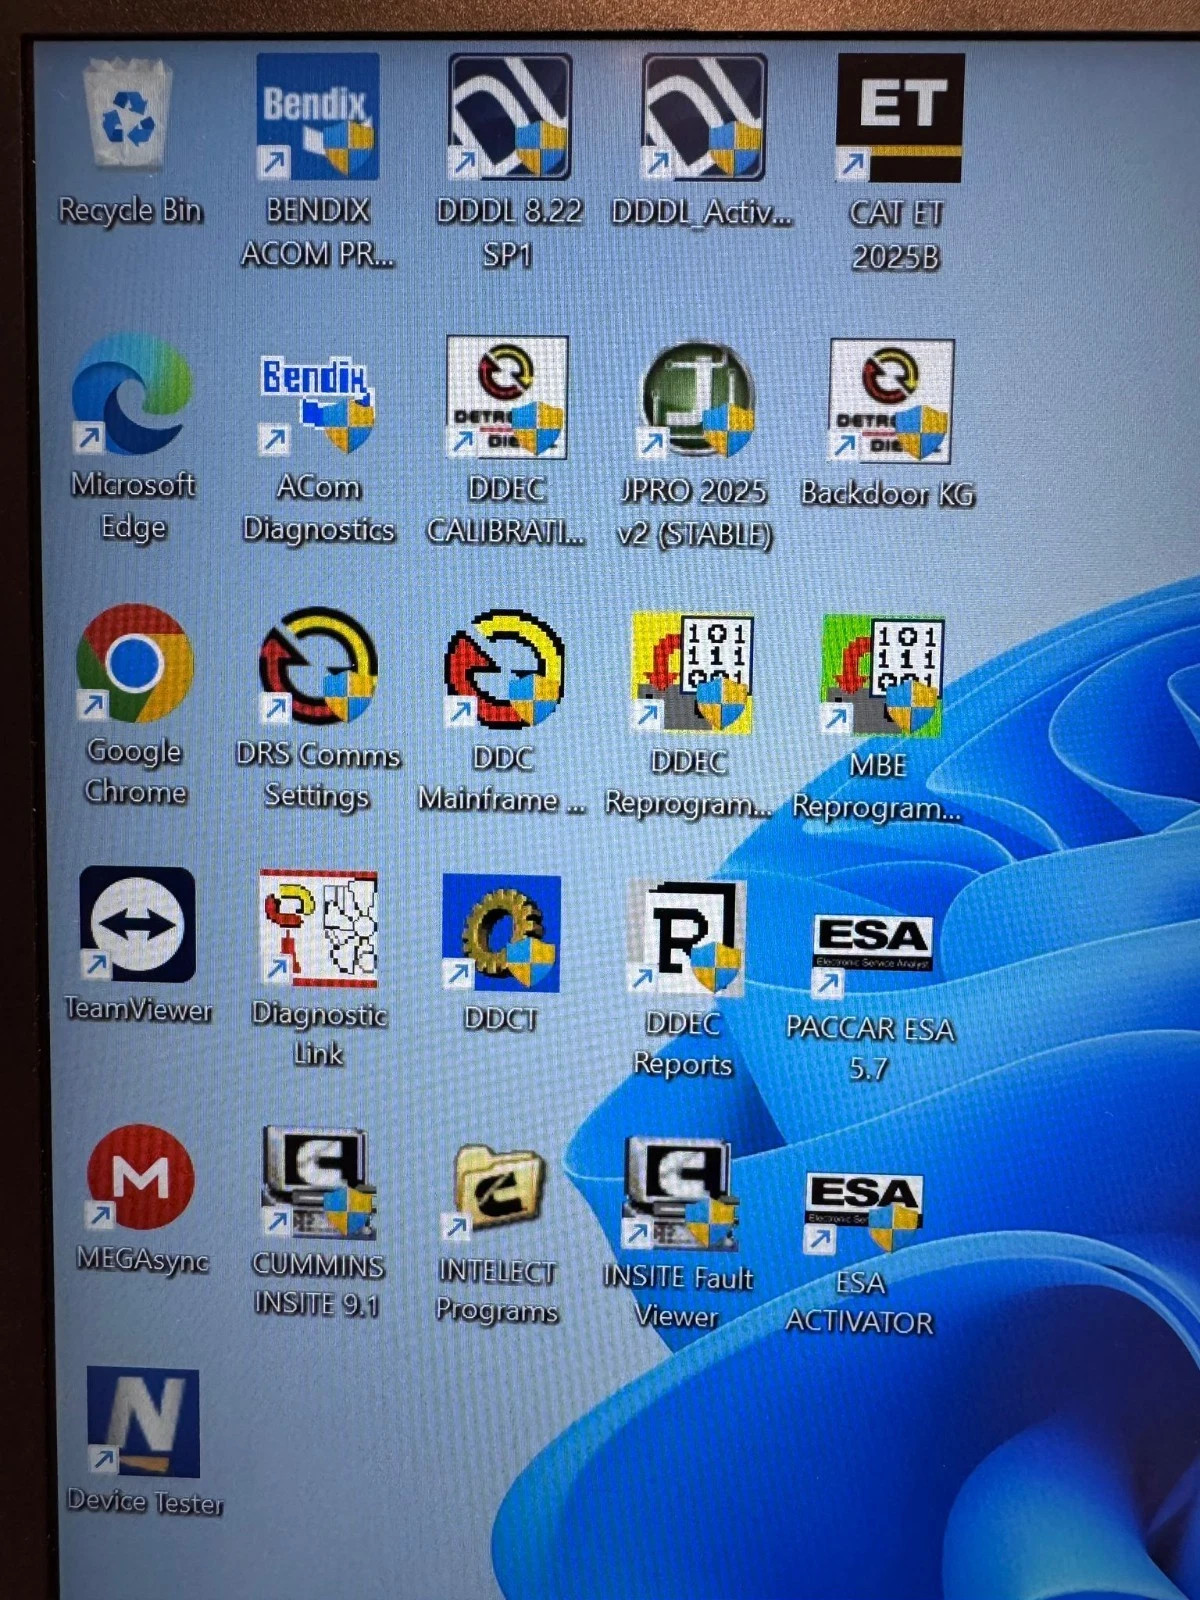Select MBE Reprogram... green icon

(x=882, y=676)
